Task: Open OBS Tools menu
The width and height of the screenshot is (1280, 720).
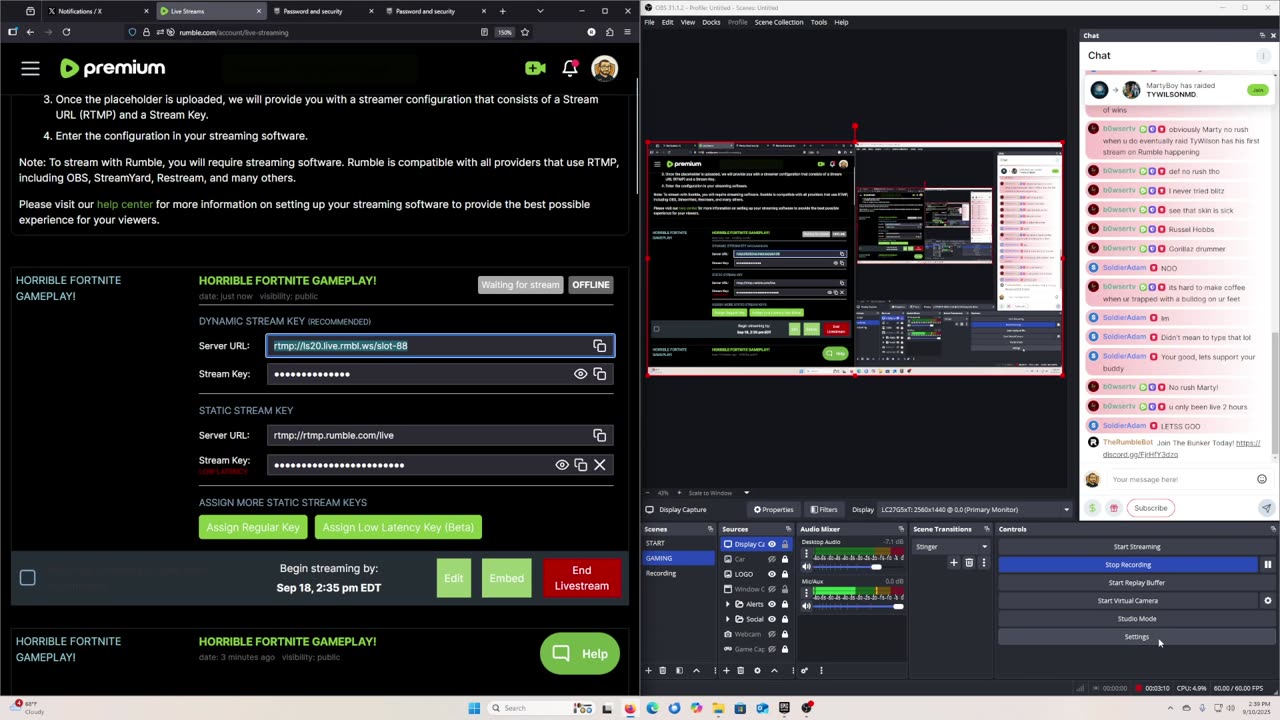Action: [x=819, y=22]
